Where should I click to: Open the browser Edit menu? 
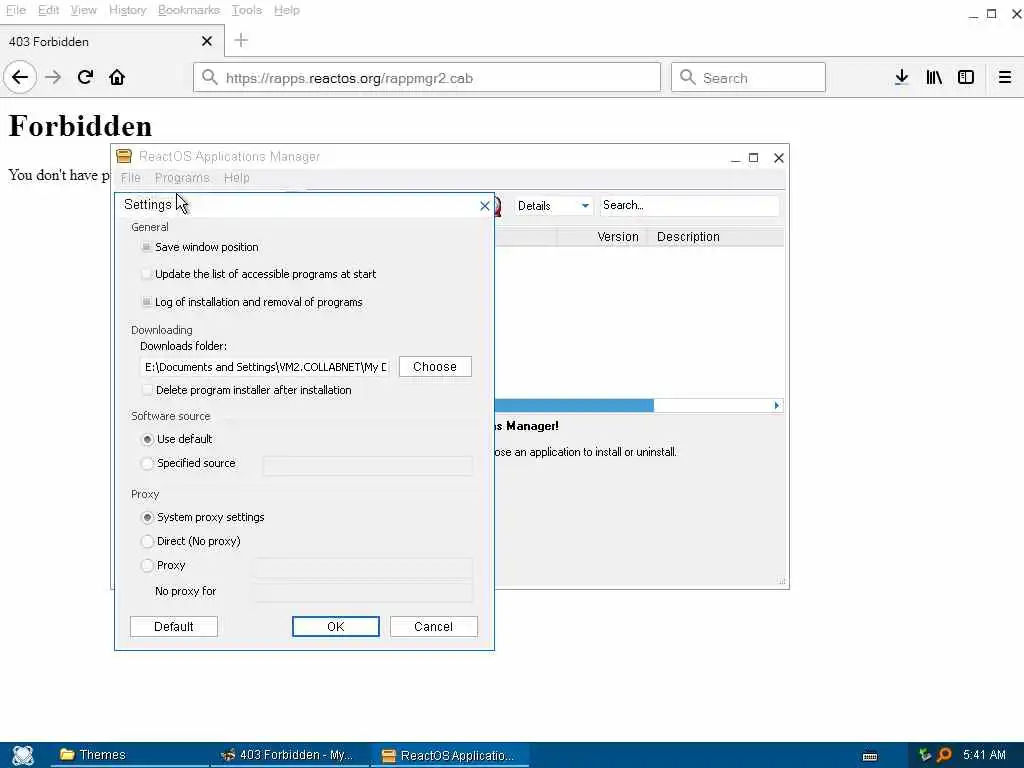click(x=48, y=10)
